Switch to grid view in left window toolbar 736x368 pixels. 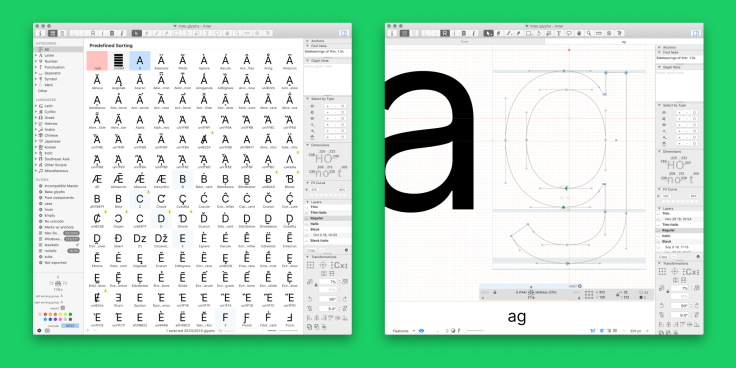pyautogui.click(x=53, y=33)
